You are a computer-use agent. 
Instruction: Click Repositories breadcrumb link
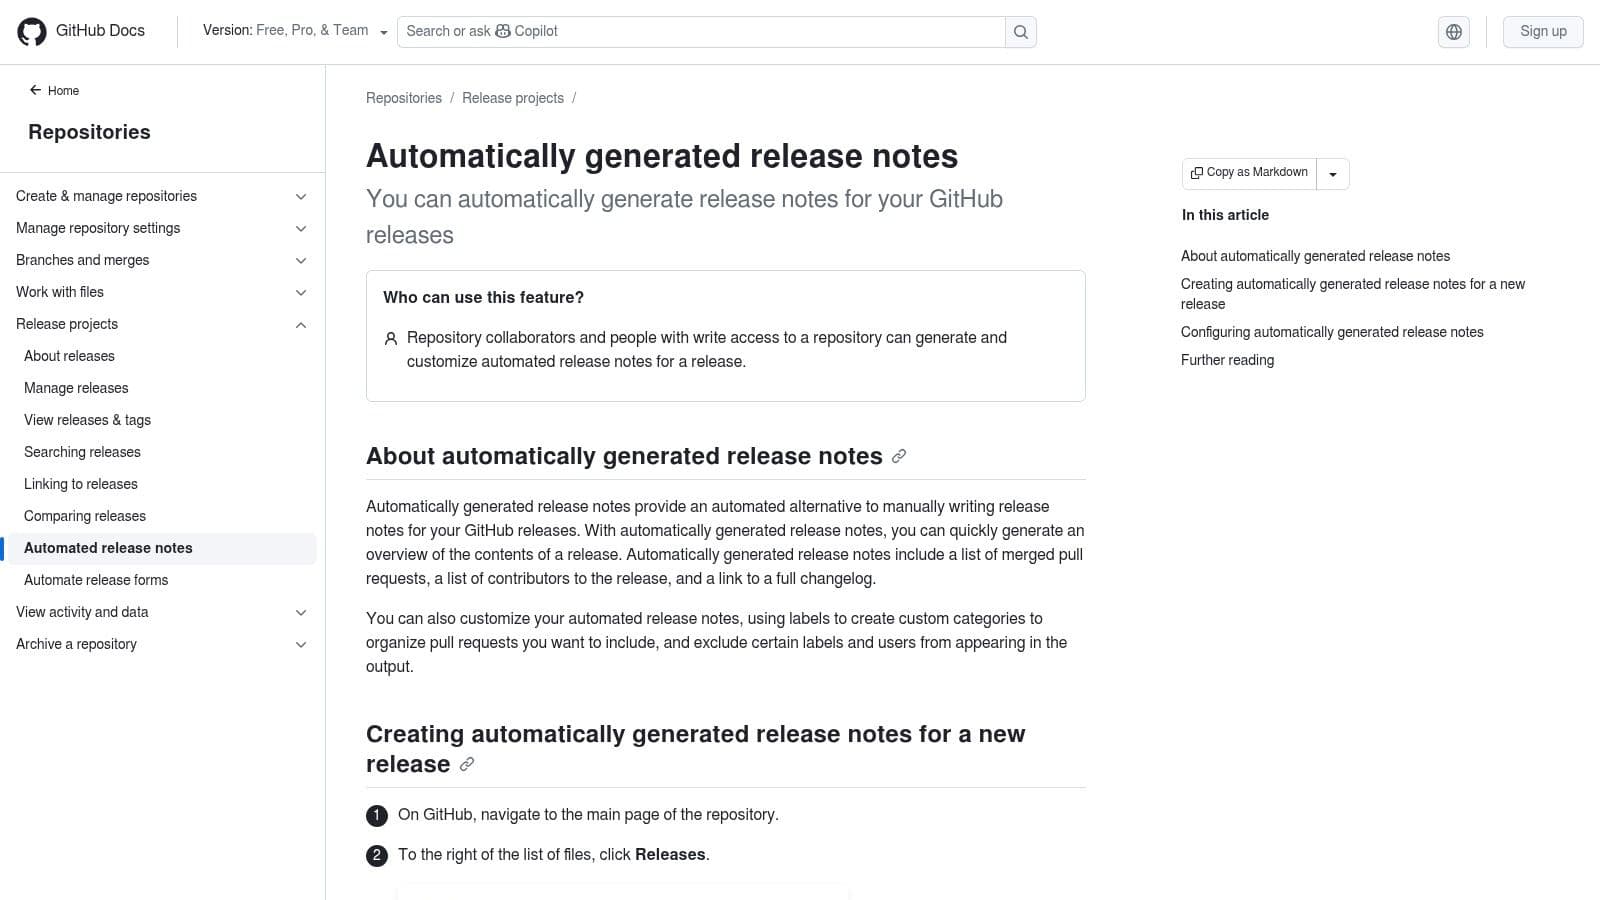404,98
